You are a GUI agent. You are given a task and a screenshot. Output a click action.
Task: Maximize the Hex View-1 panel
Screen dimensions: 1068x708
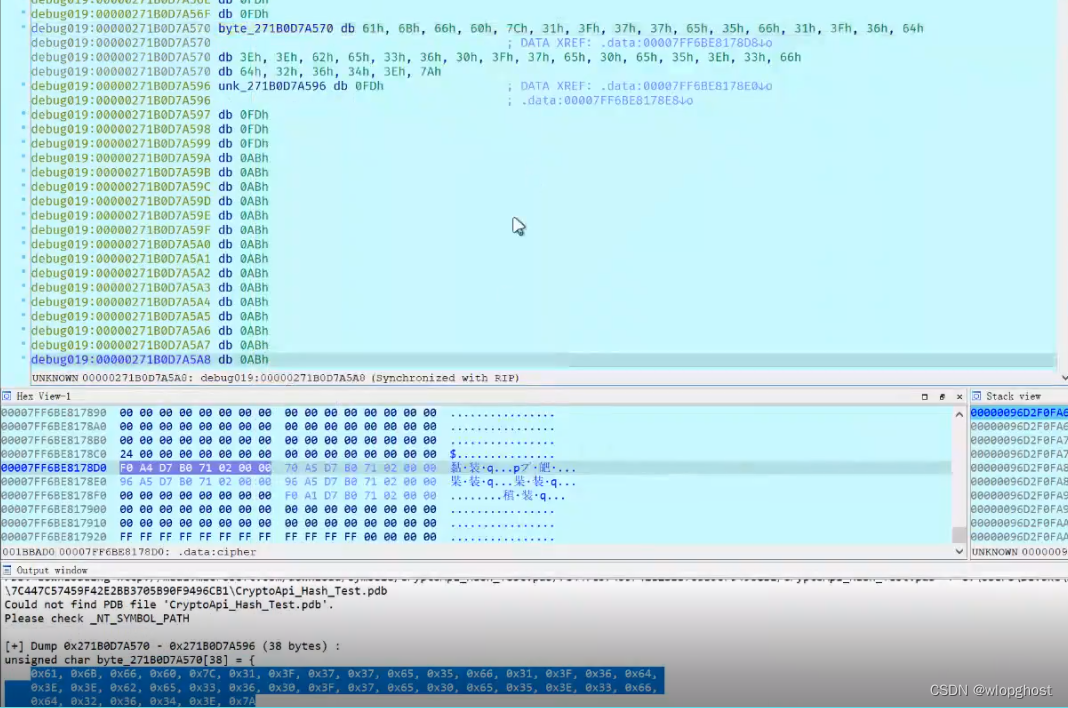(924, 397)
